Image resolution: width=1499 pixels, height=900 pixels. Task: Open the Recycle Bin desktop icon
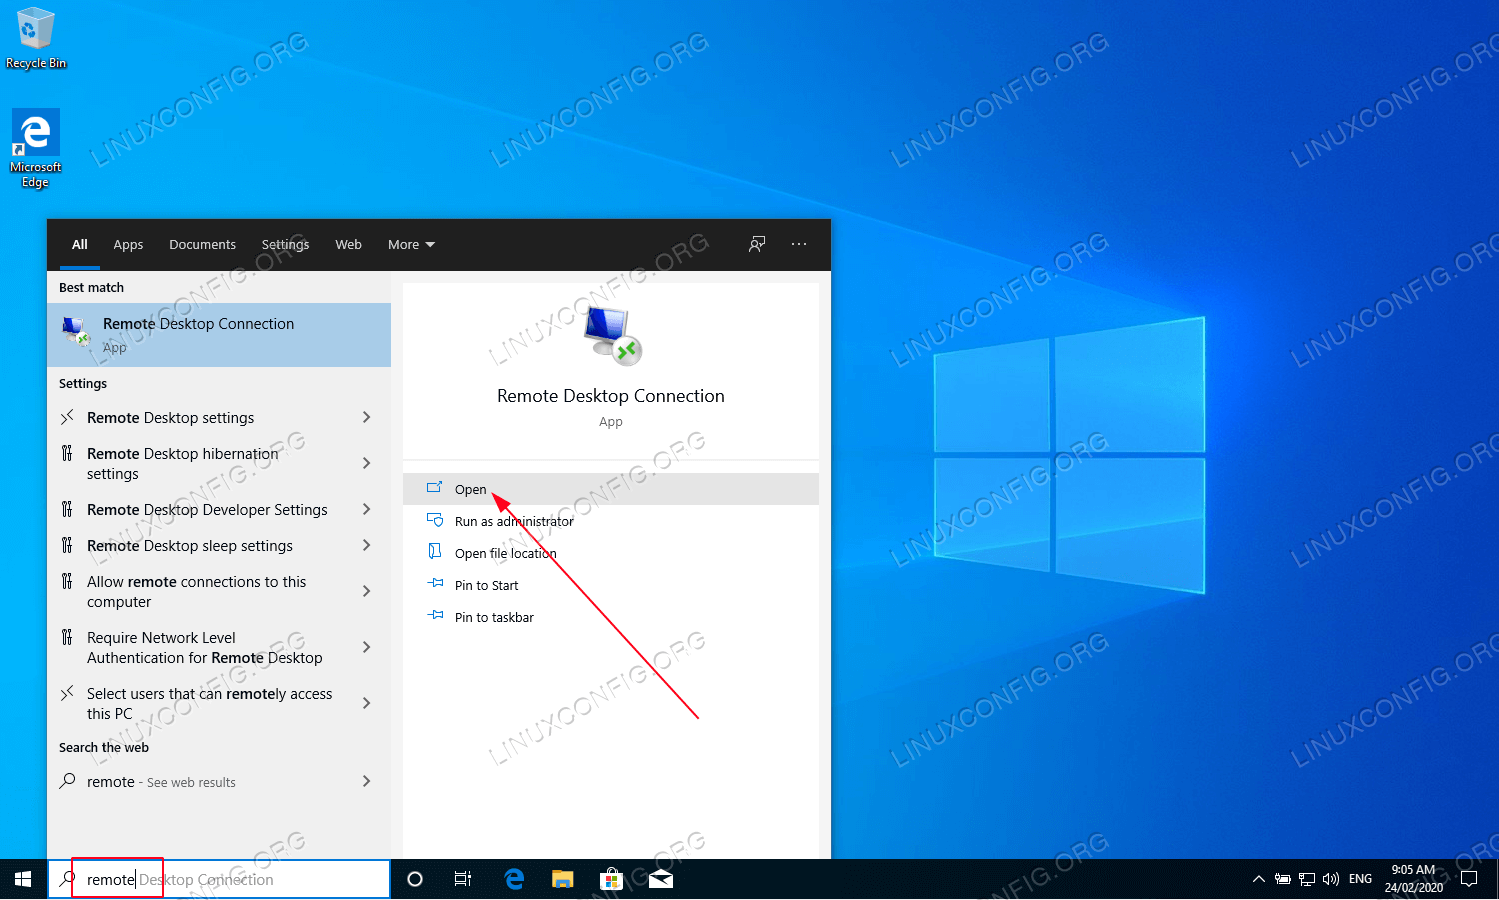tap(35, 38)
